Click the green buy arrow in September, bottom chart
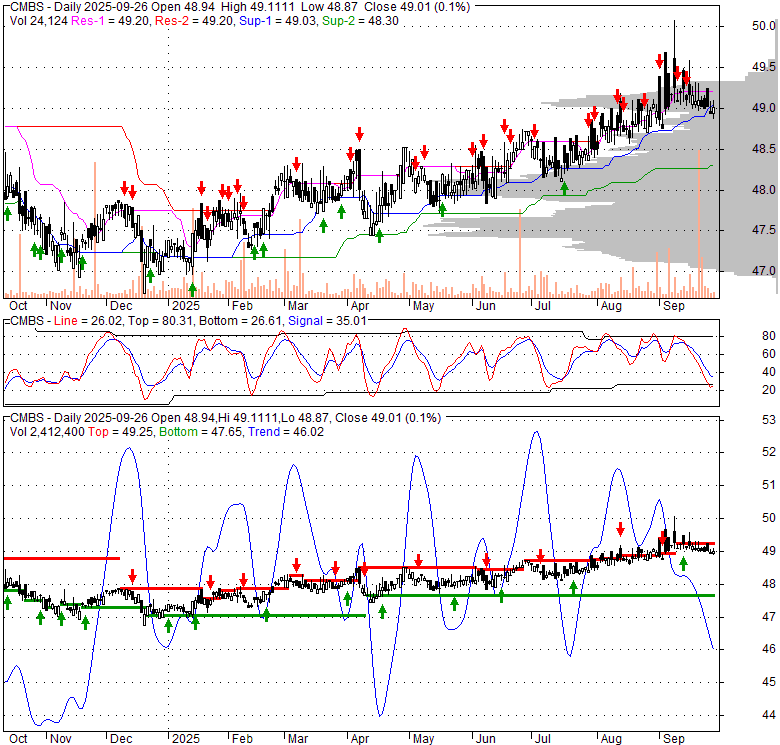 click(x=683, y=563)
